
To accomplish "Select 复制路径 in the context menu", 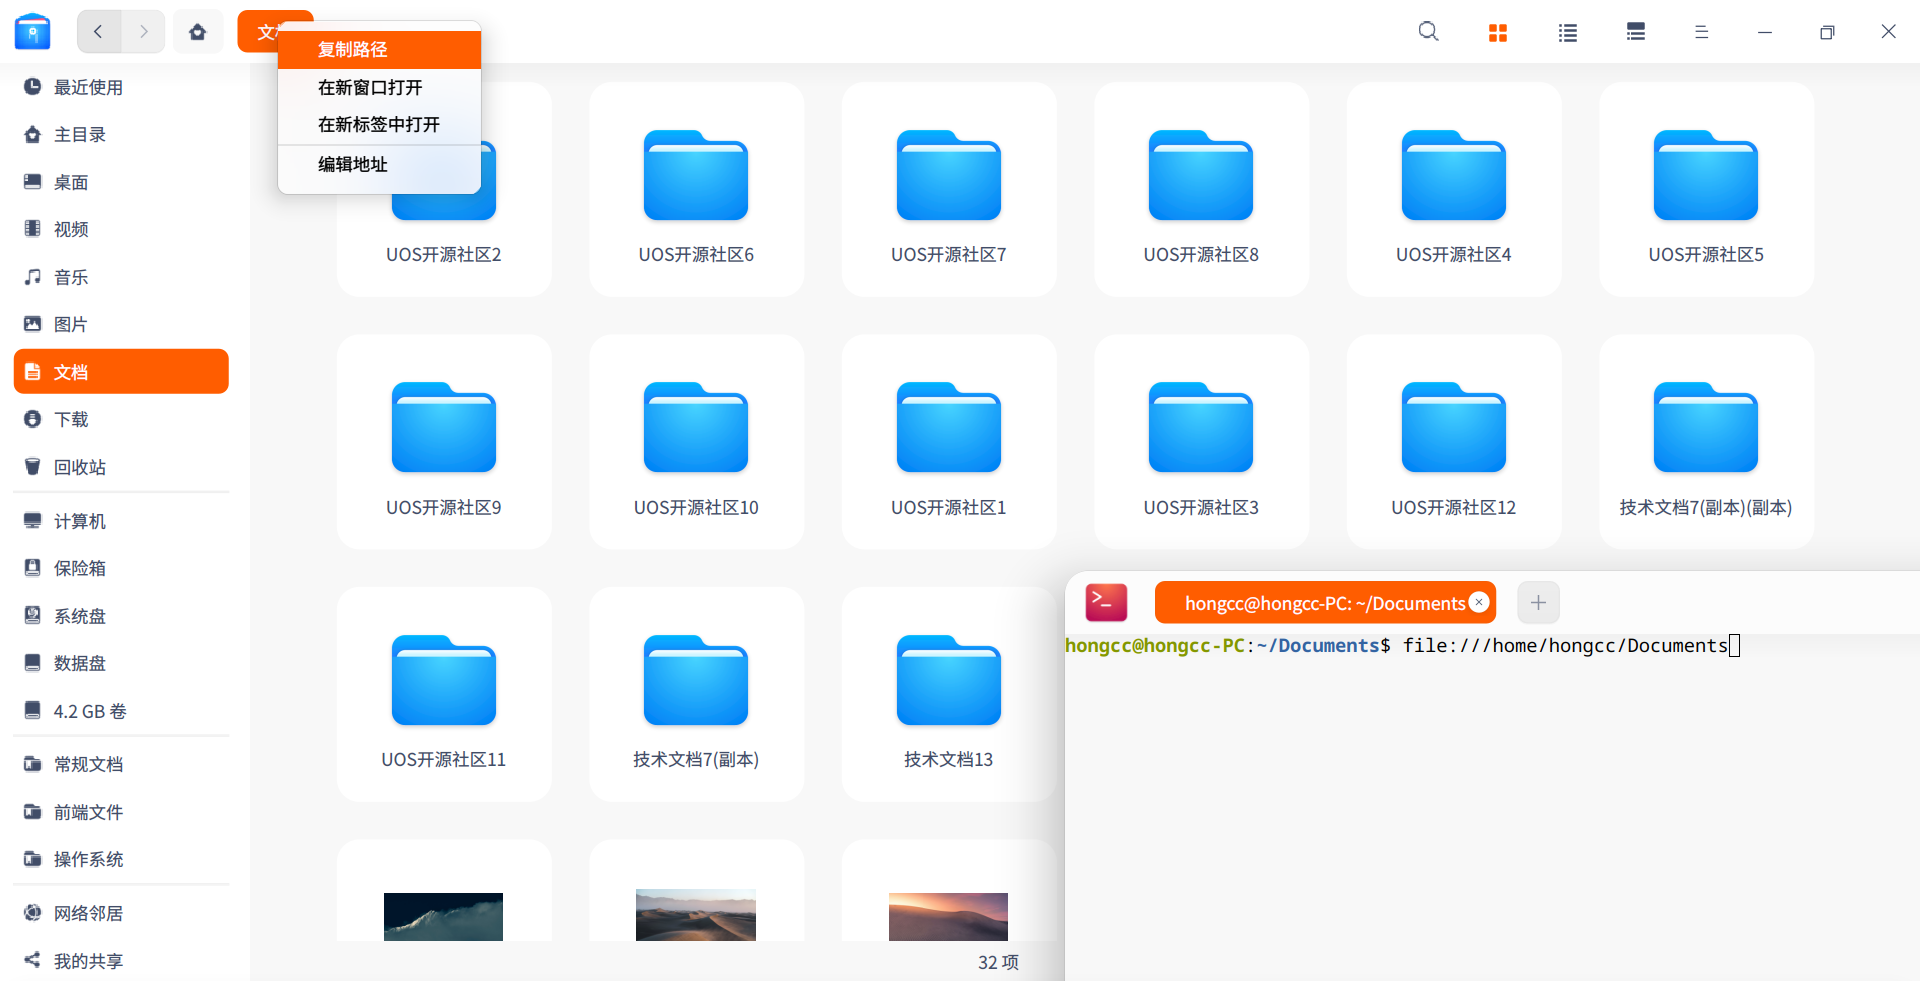I will [379, 49].
